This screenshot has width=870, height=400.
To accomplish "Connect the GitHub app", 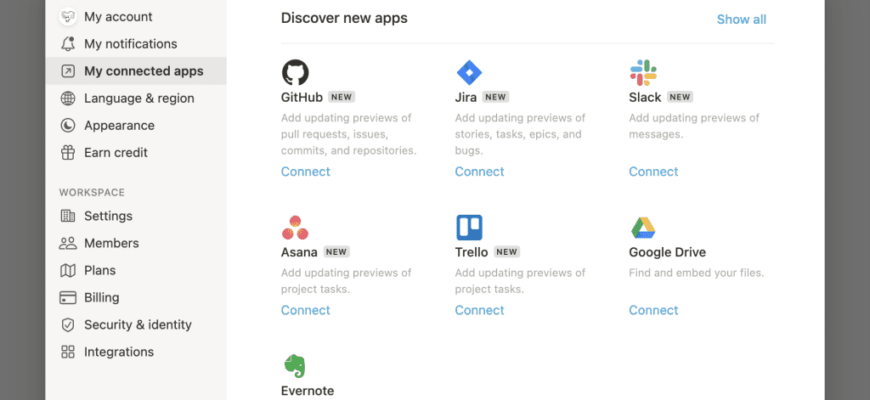I will tap(306, 171).
